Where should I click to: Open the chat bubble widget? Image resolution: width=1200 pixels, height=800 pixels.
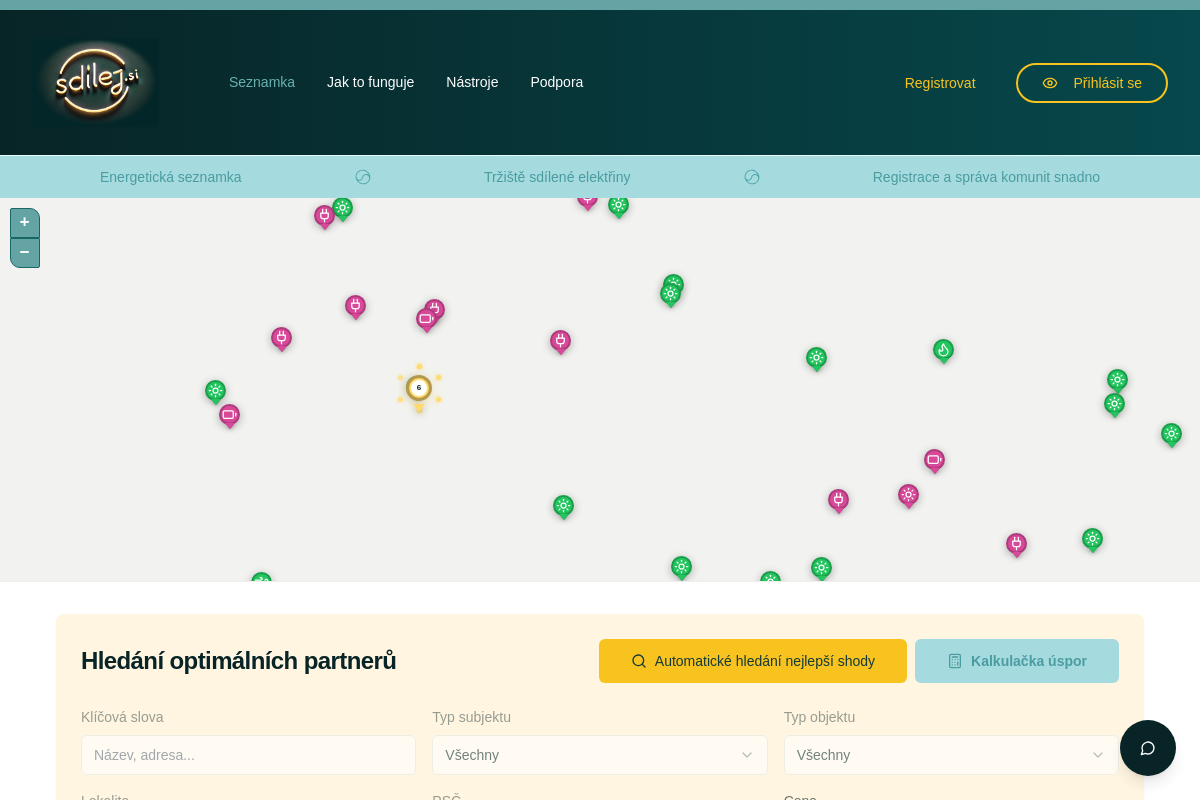point(1147,748)
